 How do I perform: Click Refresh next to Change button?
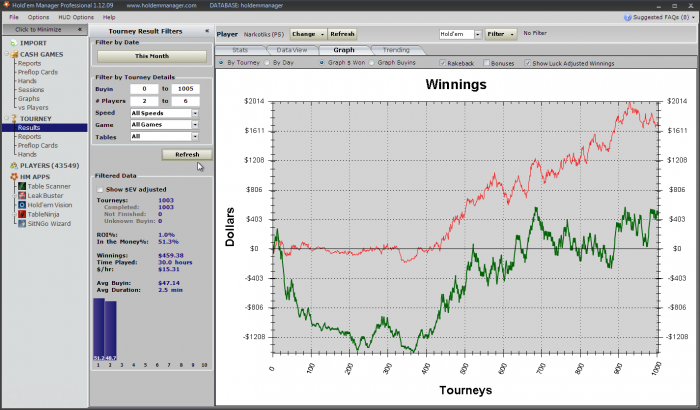pos(342,34)
